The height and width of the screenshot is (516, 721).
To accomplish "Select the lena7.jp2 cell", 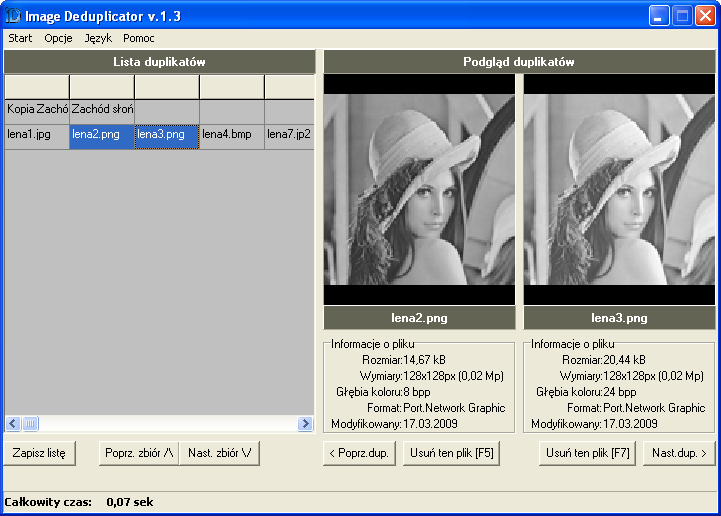I will (289, 137).
